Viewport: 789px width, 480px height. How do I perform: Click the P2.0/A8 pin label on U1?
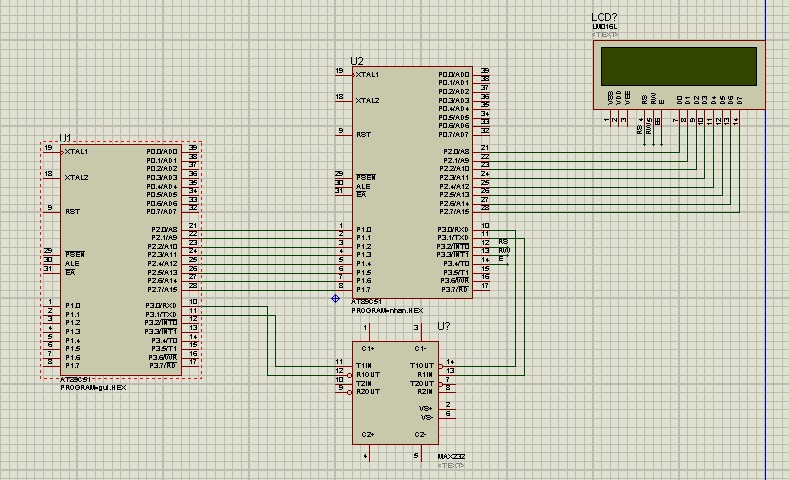[x=164, y=229]
